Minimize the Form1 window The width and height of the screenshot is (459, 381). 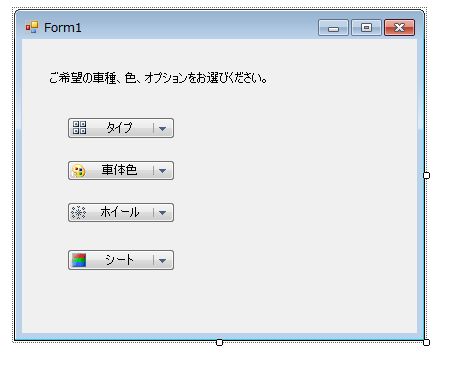coord(333,28)
